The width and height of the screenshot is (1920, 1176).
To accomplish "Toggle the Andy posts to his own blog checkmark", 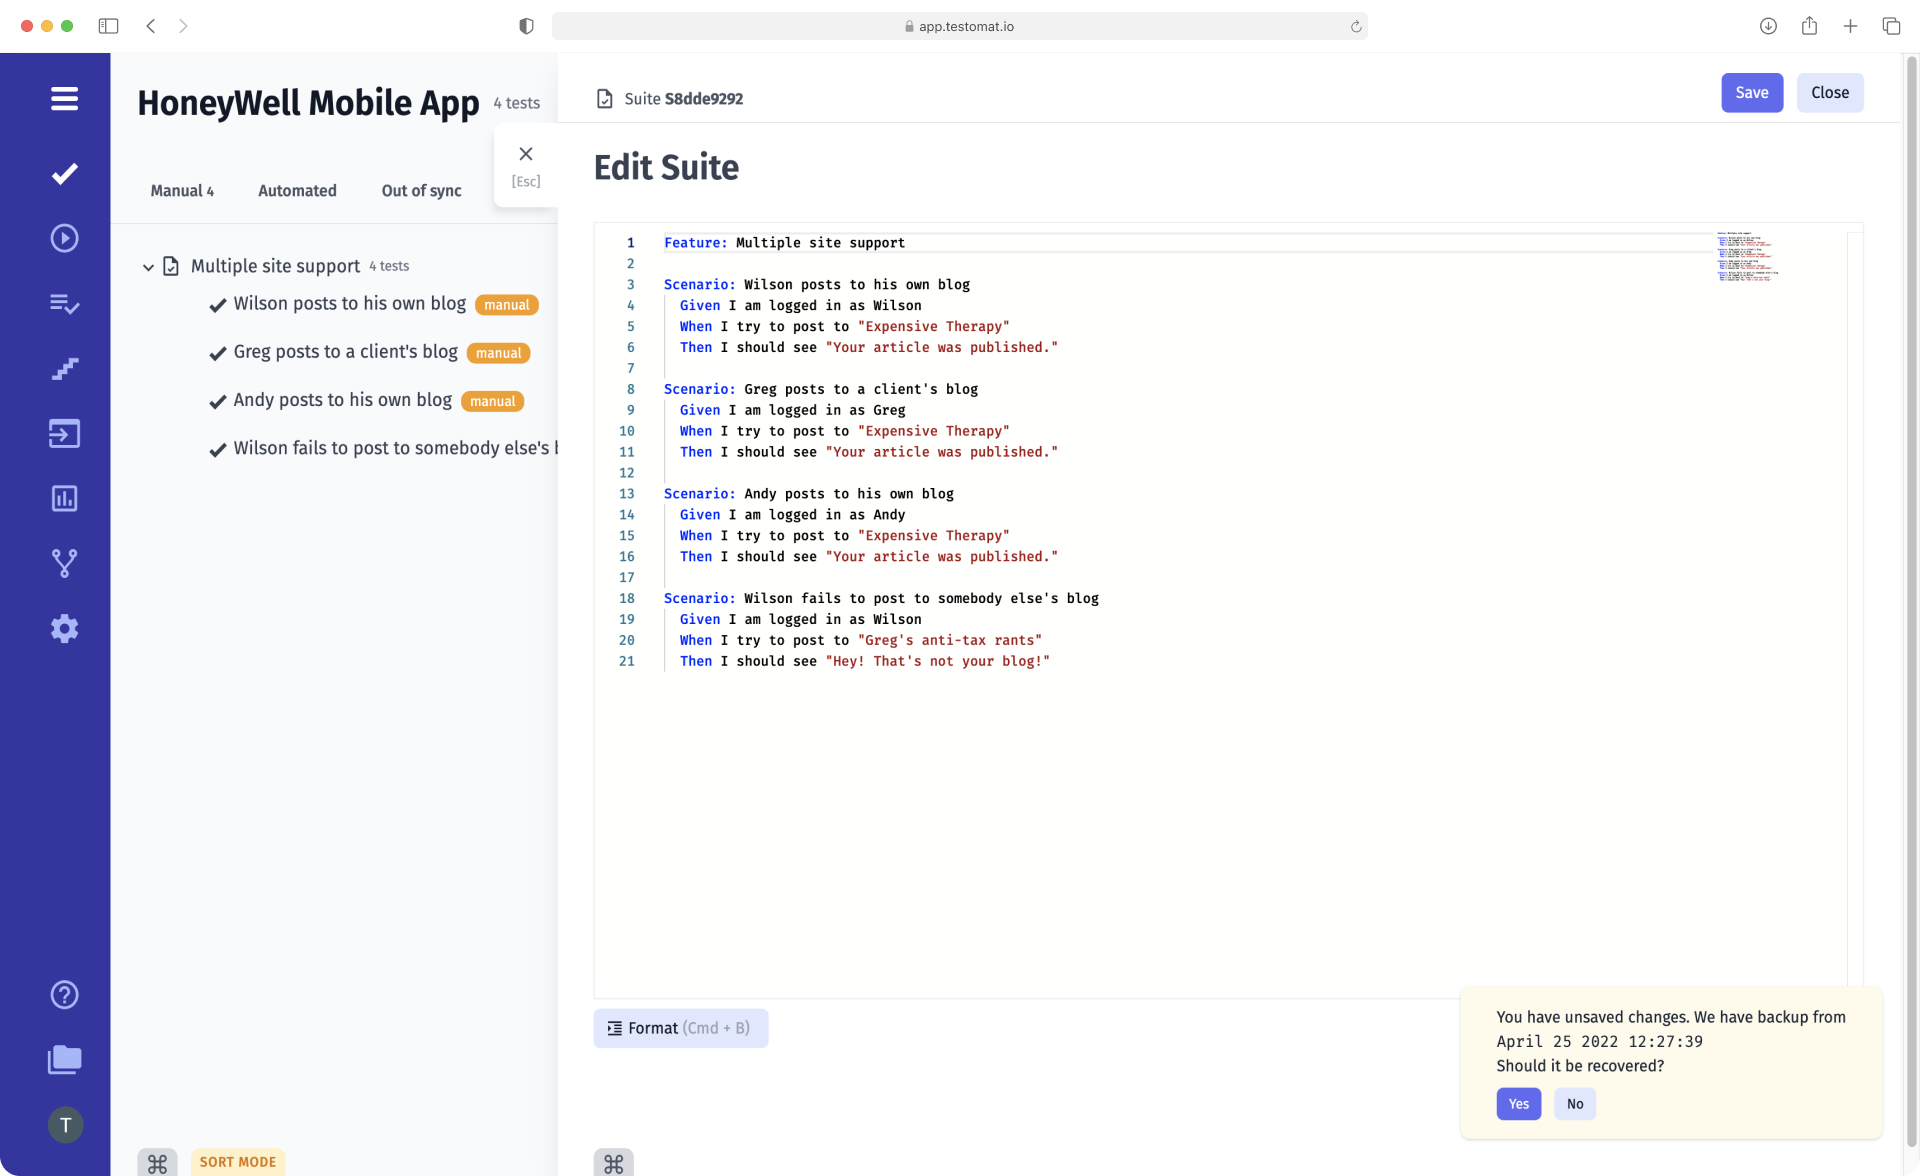I will pos(217,401).
